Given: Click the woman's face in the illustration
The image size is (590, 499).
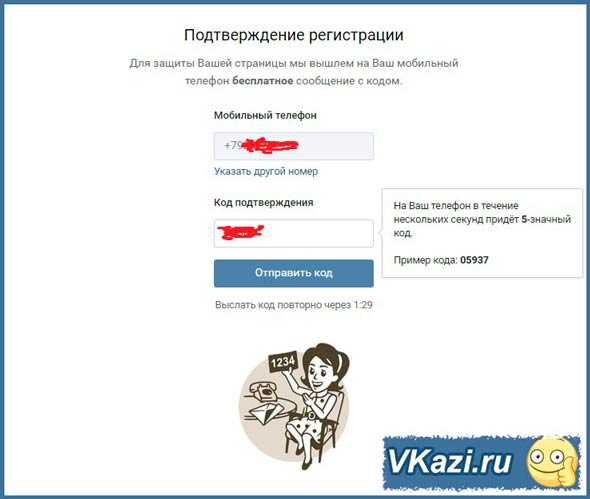Looking at the screenshot, I should point(321,373).
